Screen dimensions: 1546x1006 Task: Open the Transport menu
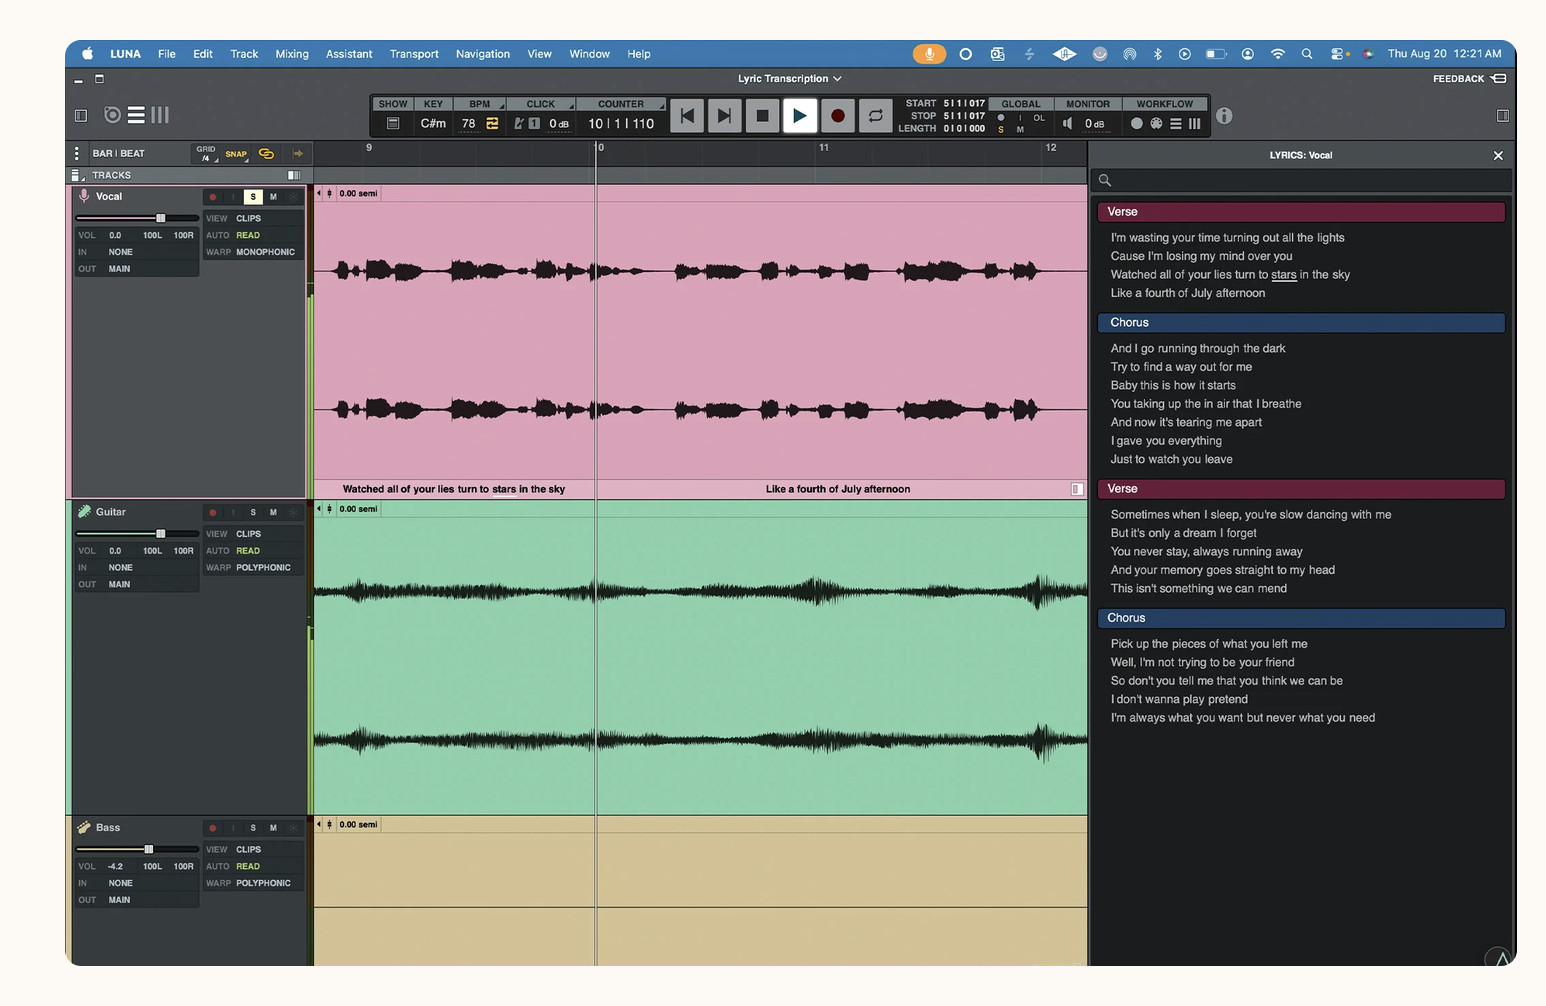(x=414, y=54)
